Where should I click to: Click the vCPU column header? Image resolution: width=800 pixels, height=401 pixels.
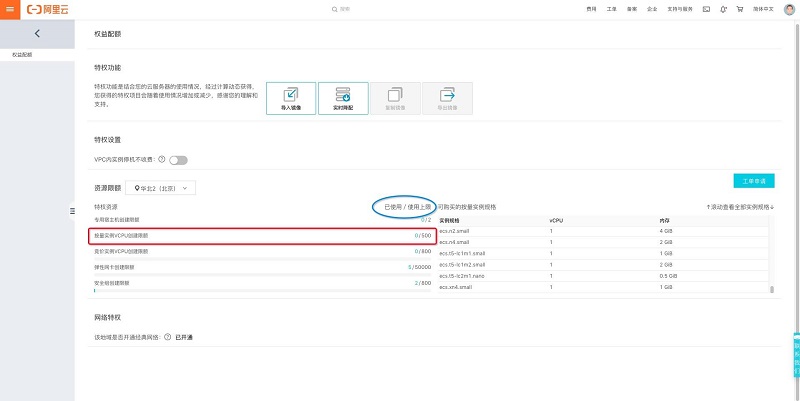coord(556,221)
